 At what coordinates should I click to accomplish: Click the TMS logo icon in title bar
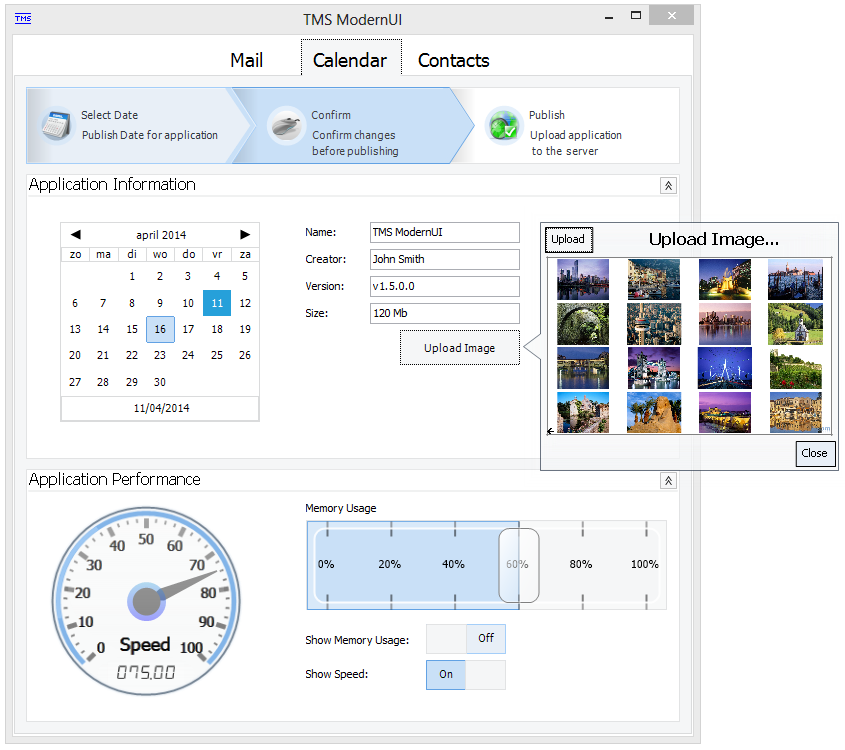click(x=23, y=19)
